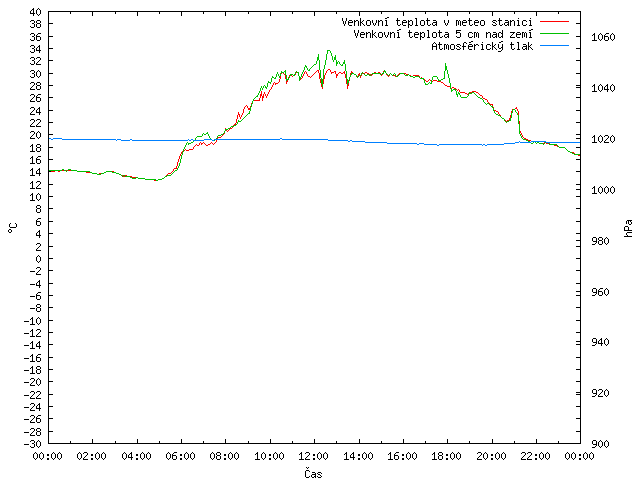Click x-axis label '16:00'
The height and width of the screenshot is (480, 640).
pyautogui.click(x=402, y=456)
